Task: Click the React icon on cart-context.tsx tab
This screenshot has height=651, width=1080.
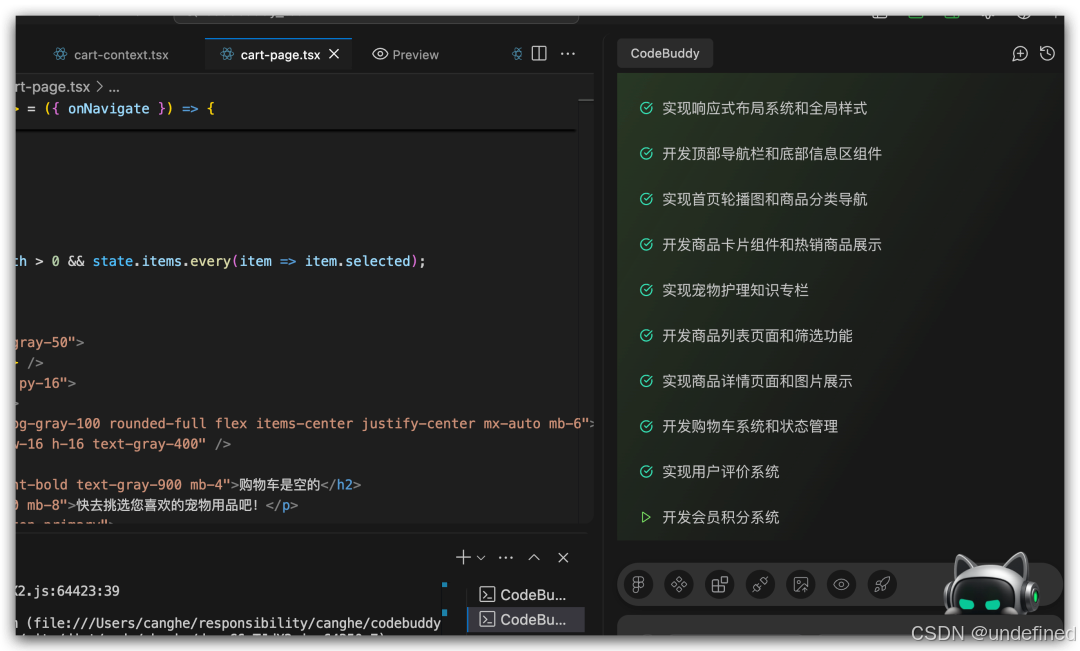Action: [61, 54]
